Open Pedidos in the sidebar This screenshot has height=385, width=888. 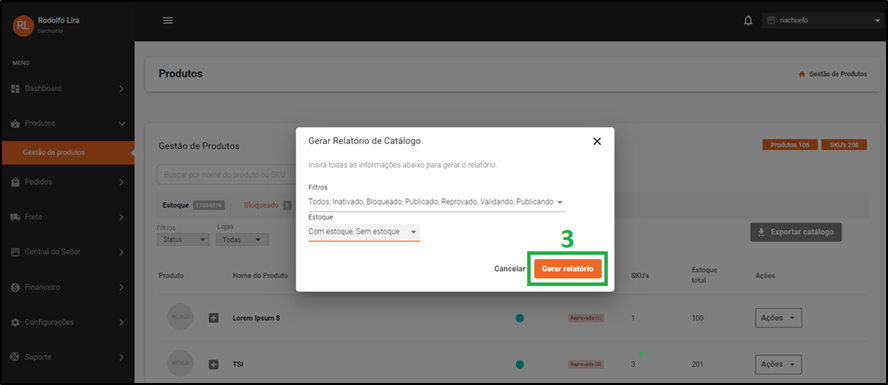[x=67, y=182]
